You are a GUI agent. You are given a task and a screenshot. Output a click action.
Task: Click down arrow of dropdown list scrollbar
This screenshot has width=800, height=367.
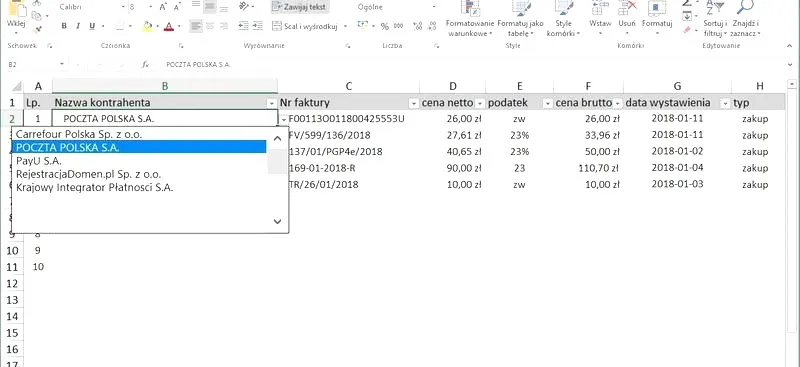pyautogui.click(x=277, y=222)
